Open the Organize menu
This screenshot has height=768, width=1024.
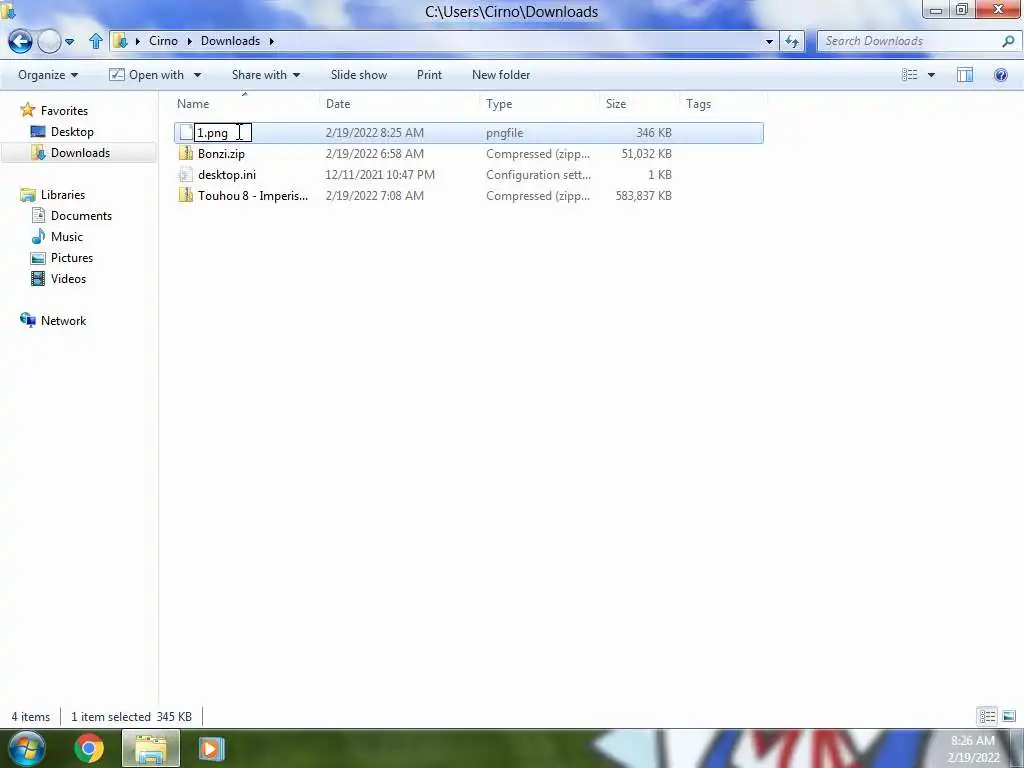click(x=48, y=75)
